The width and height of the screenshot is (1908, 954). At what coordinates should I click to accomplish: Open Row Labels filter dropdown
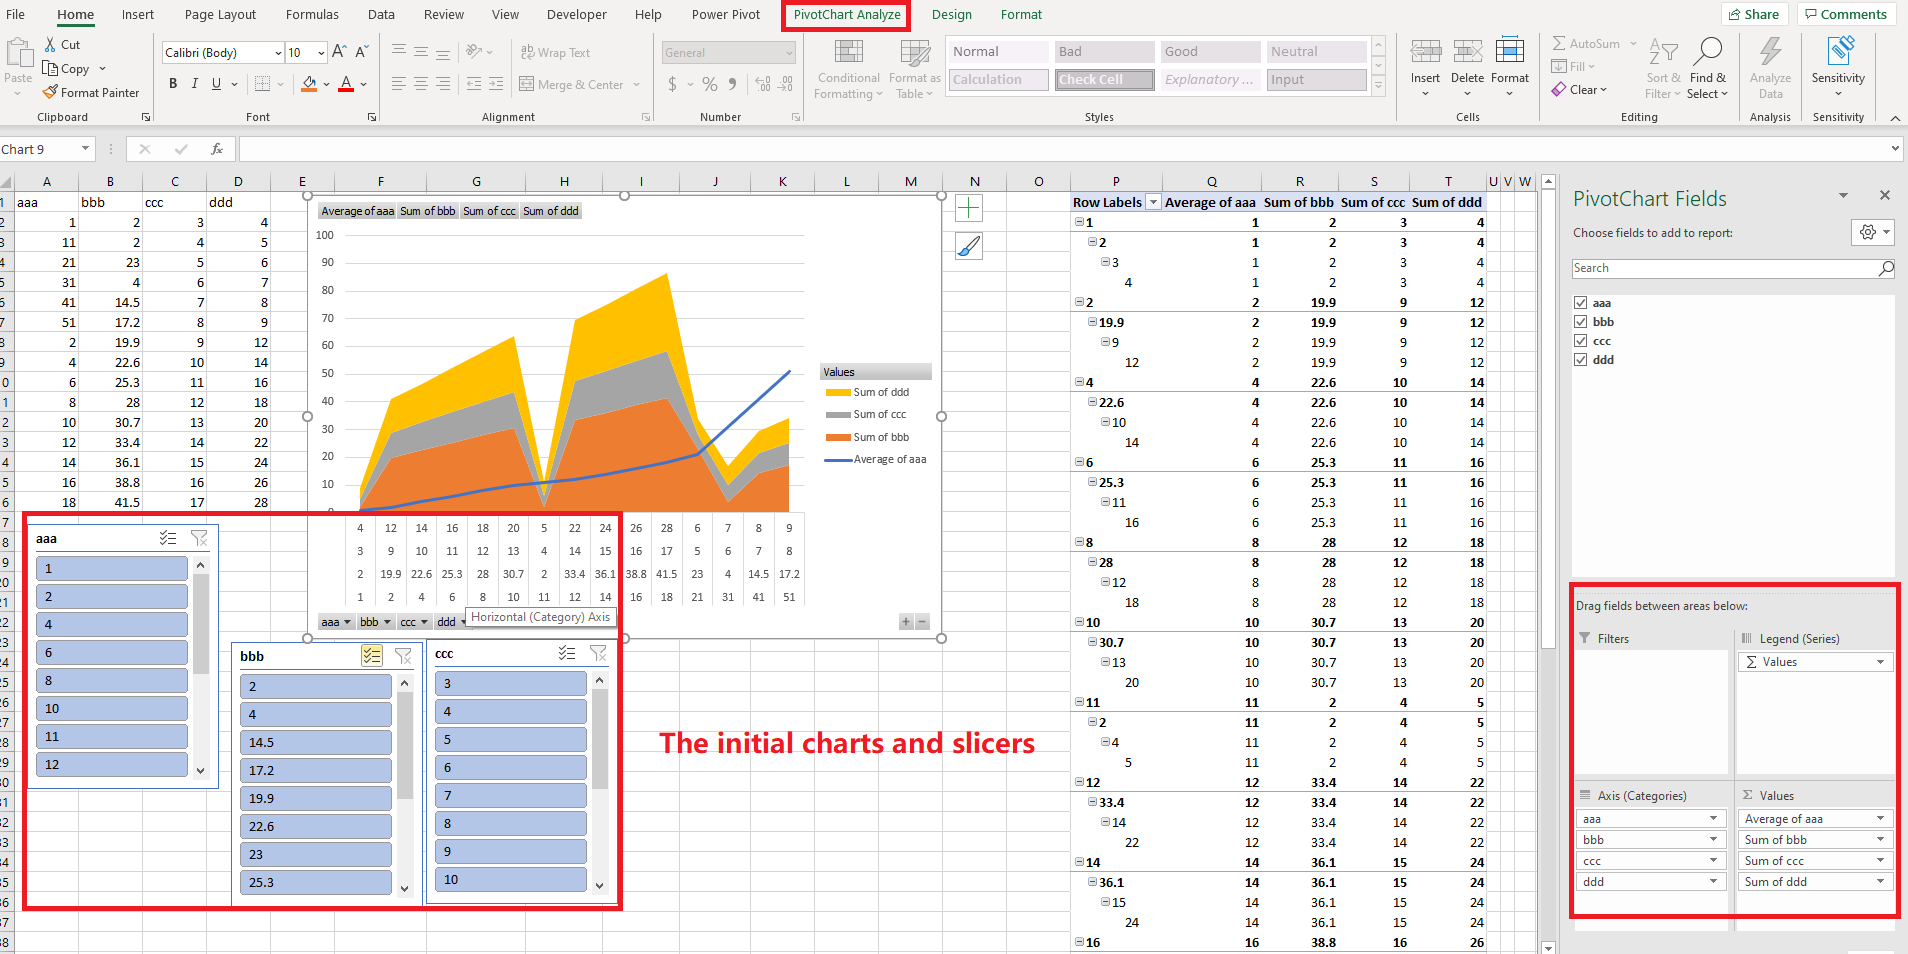(1153, 202)
